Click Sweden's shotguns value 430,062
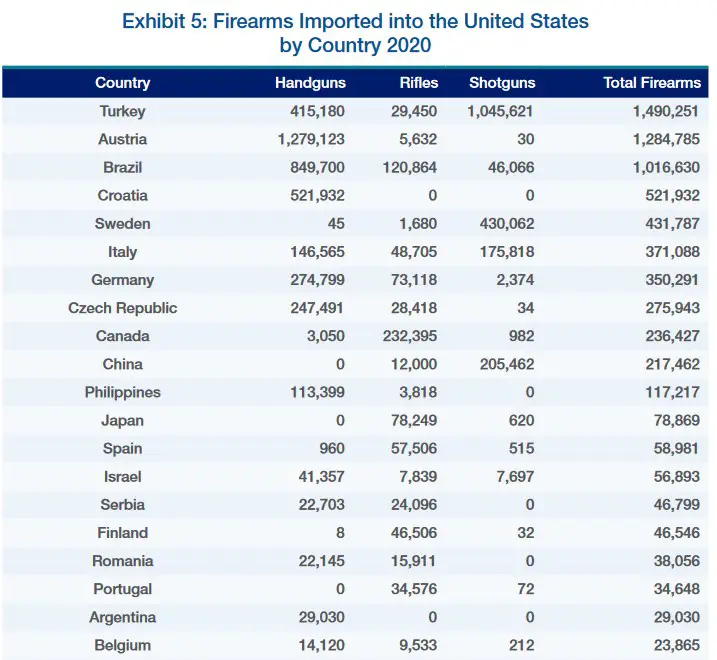717x660 pixels. pyautogui.click(x=507, y=224)
